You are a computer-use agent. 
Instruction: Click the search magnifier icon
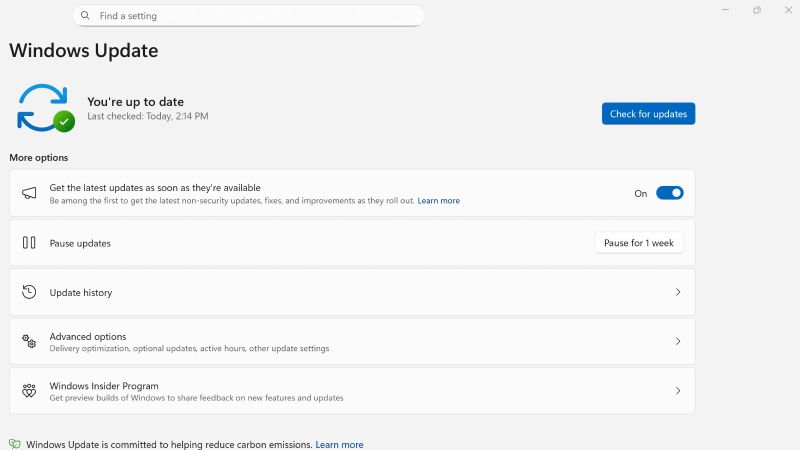click(x=85, y=16)
